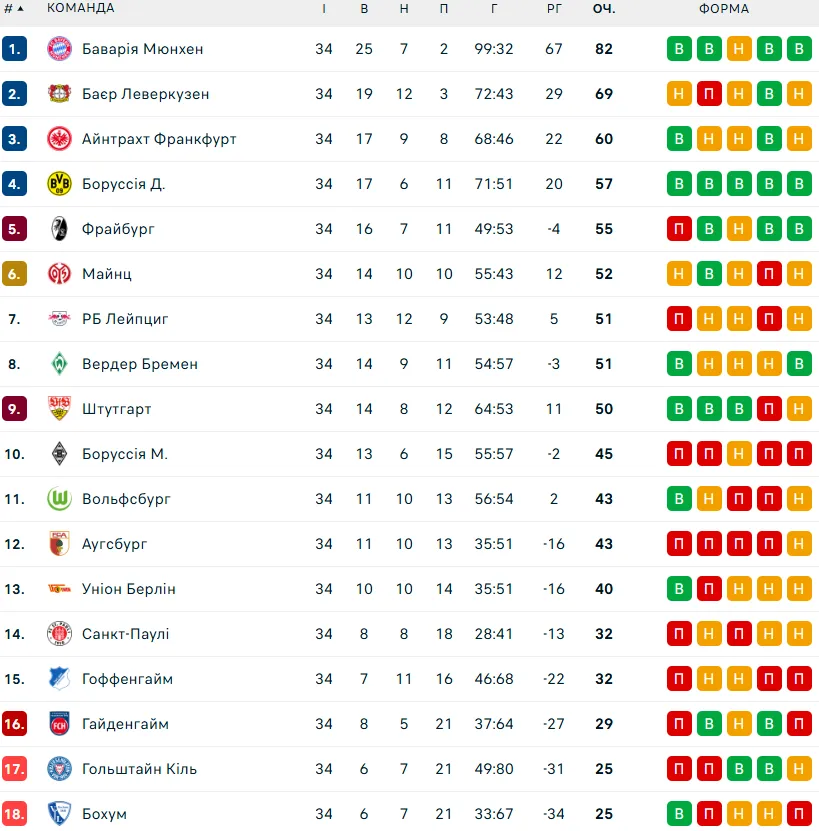Open Eintracht Frankfurt crest icon
Screen dimensions: 819x831
[x=59, y=139]
